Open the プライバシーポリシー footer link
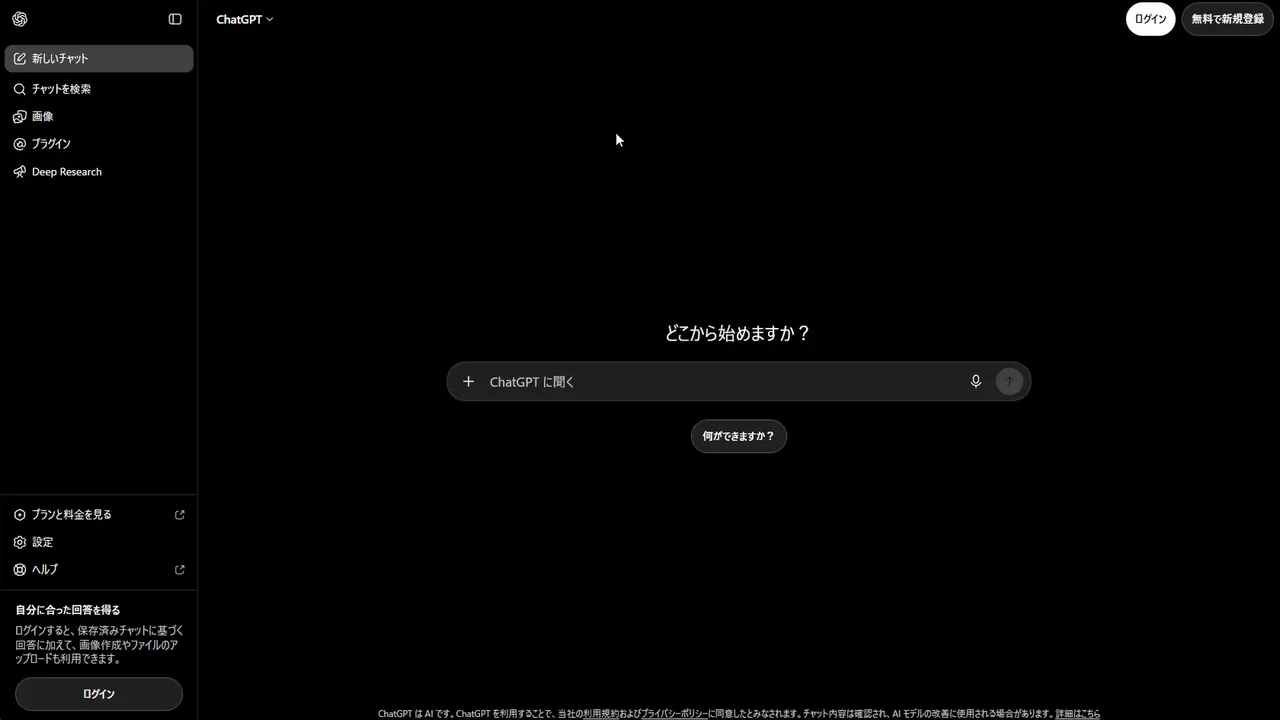The height and width of the screenshot is (720, 1280). point(674,714)
